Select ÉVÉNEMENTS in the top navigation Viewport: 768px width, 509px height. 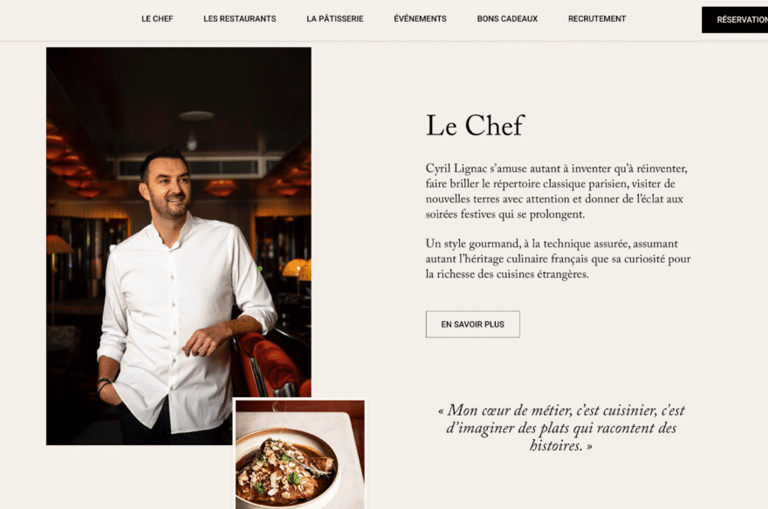tap(420, 19)
